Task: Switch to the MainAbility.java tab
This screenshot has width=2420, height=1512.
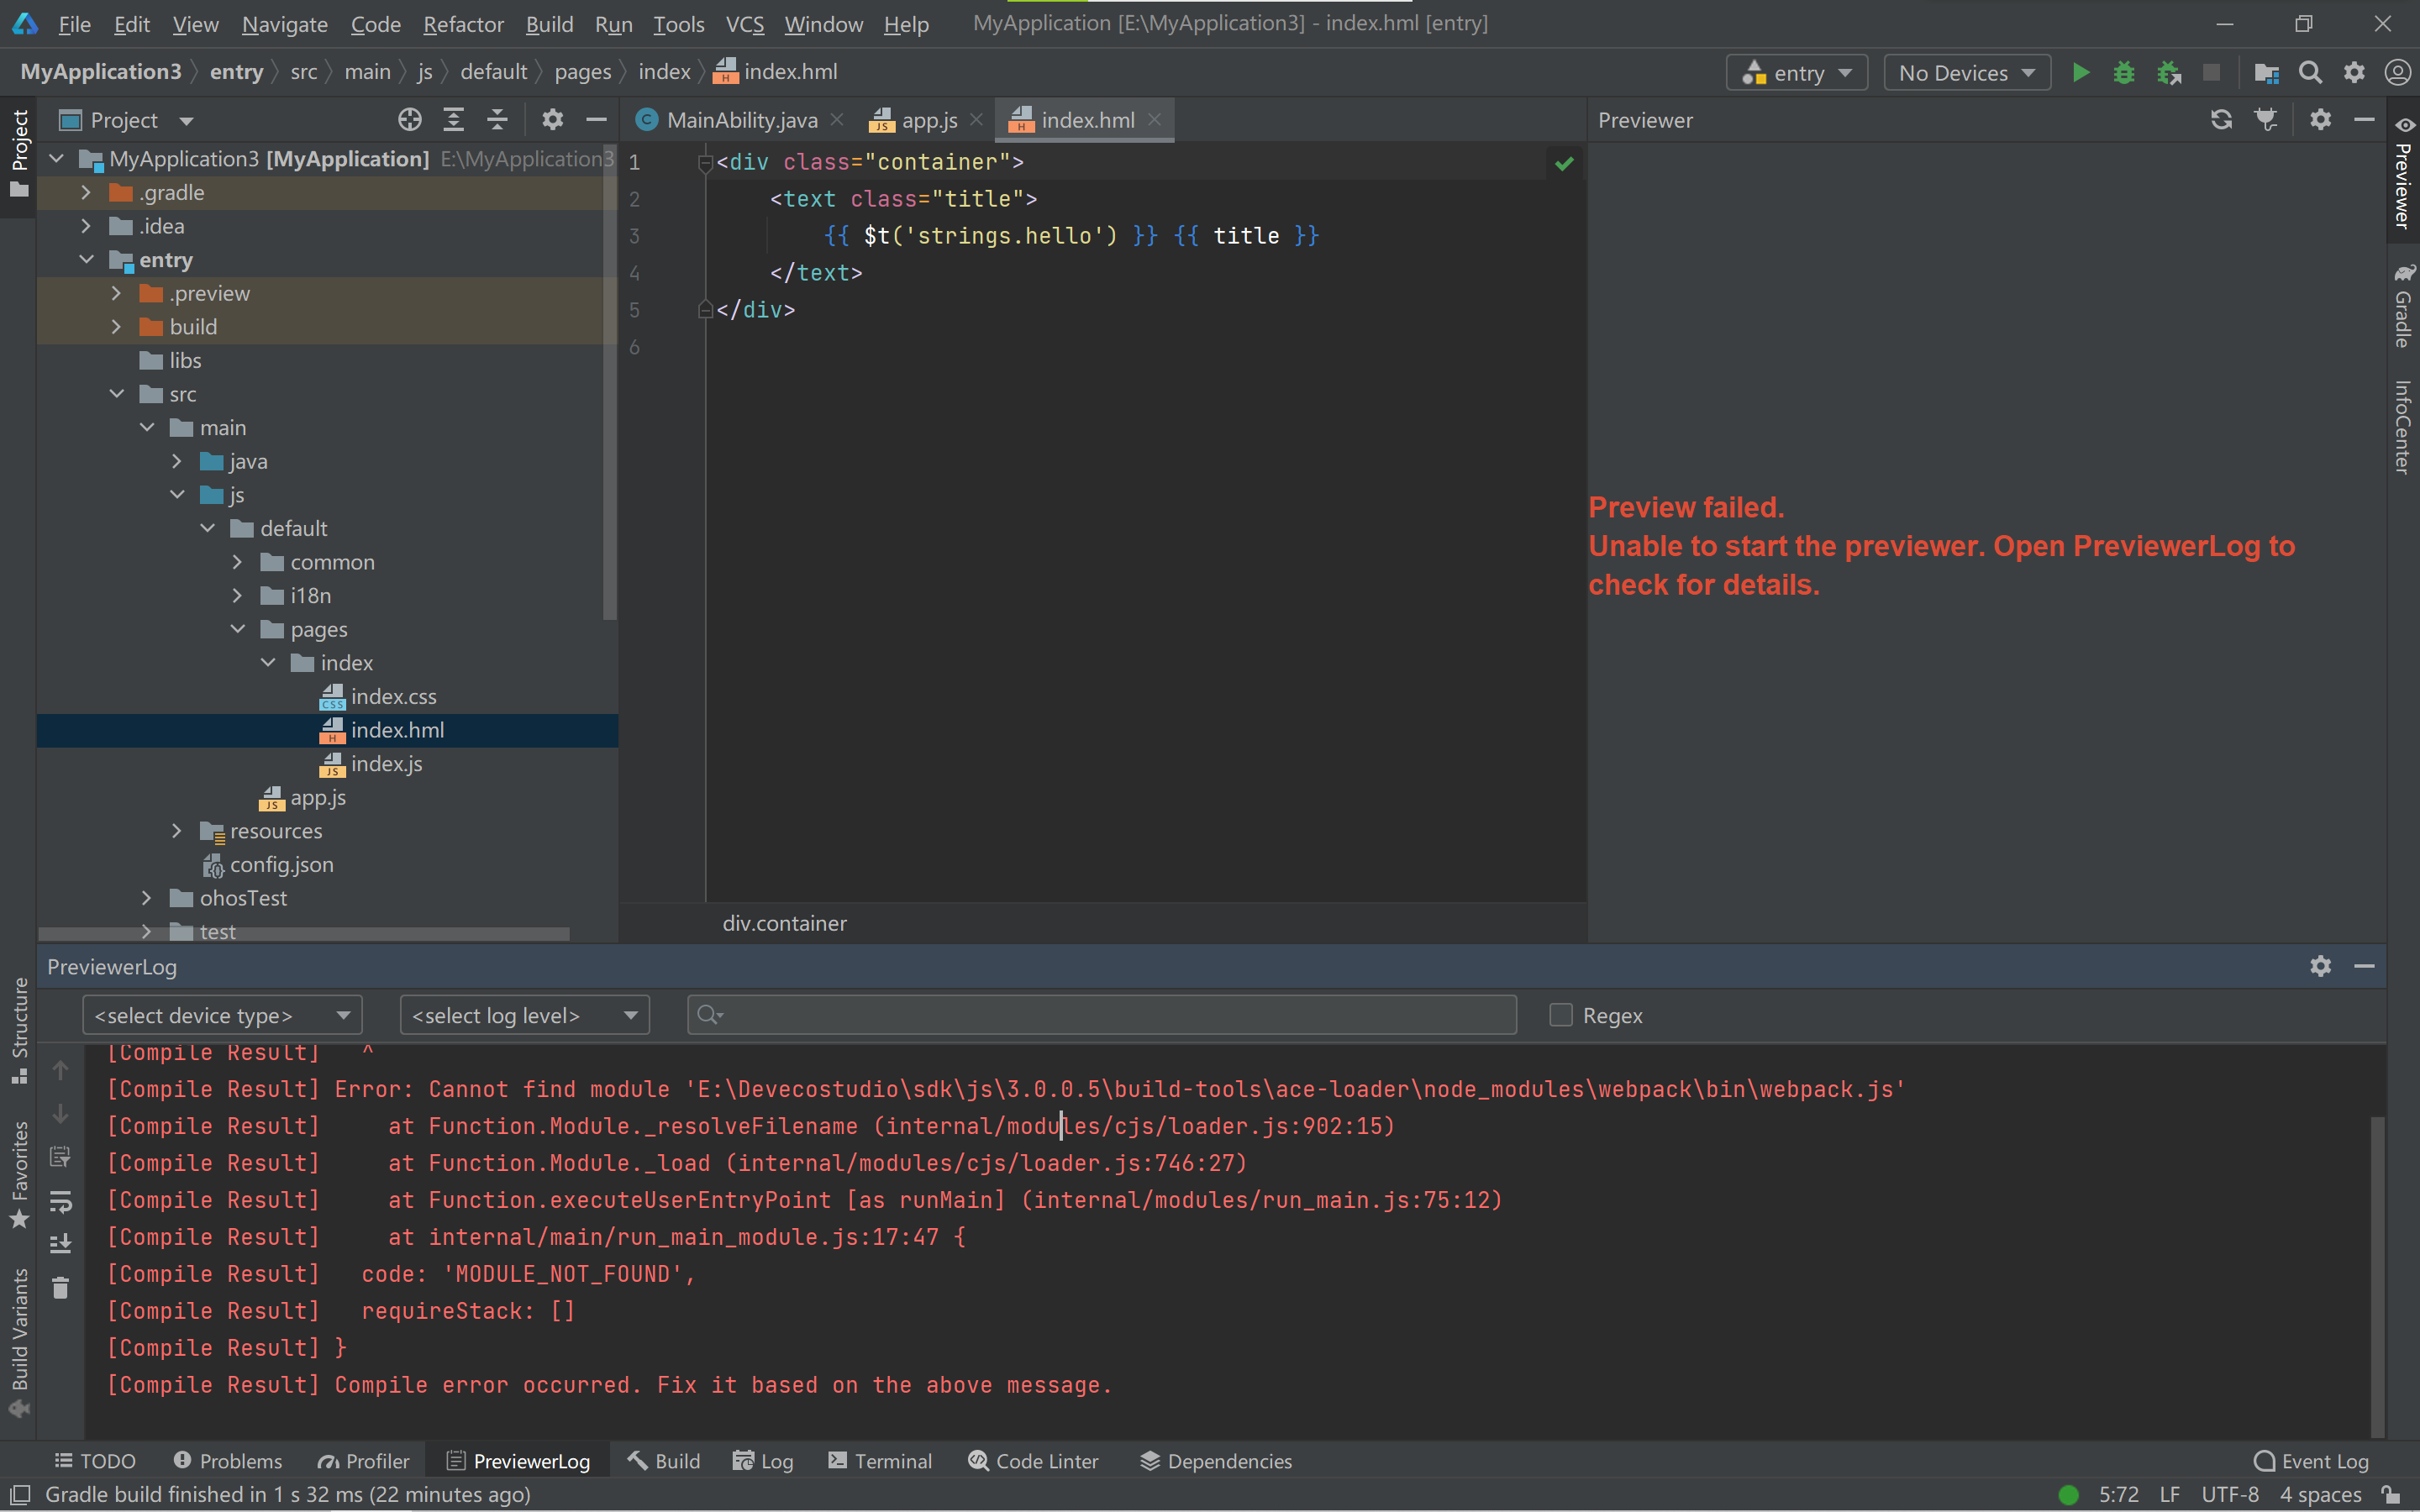Action: click(x=741, y=120)
